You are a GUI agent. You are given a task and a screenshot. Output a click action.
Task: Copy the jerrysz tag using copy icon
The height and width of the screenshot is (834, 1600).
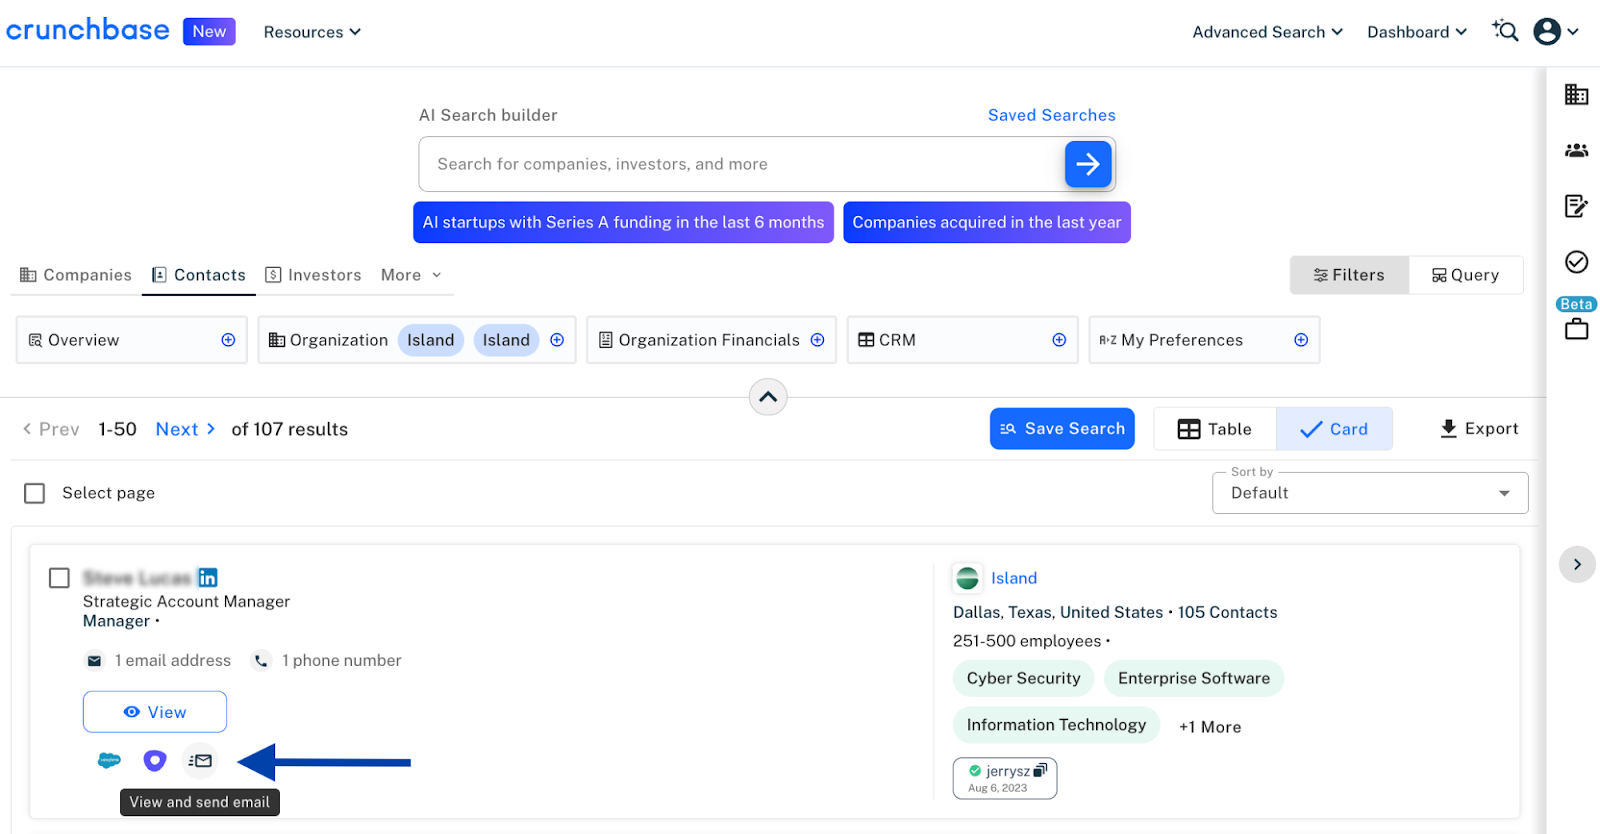pos(1041,770)
